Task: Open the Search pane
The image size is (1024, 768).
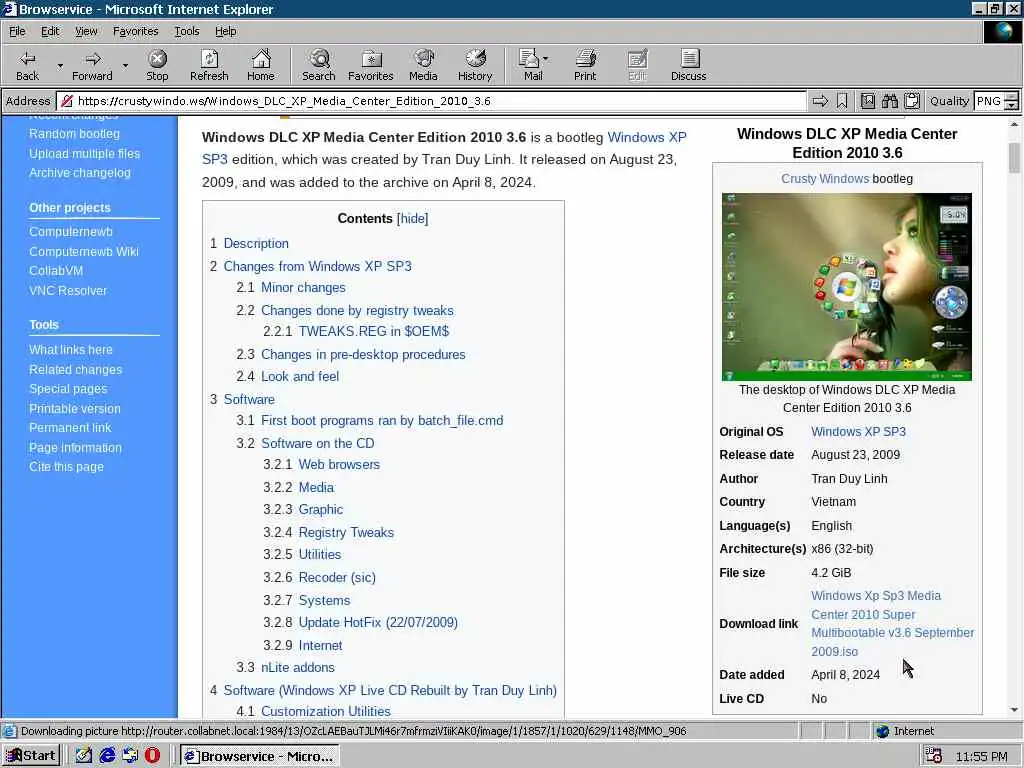Action: point(319,65)
